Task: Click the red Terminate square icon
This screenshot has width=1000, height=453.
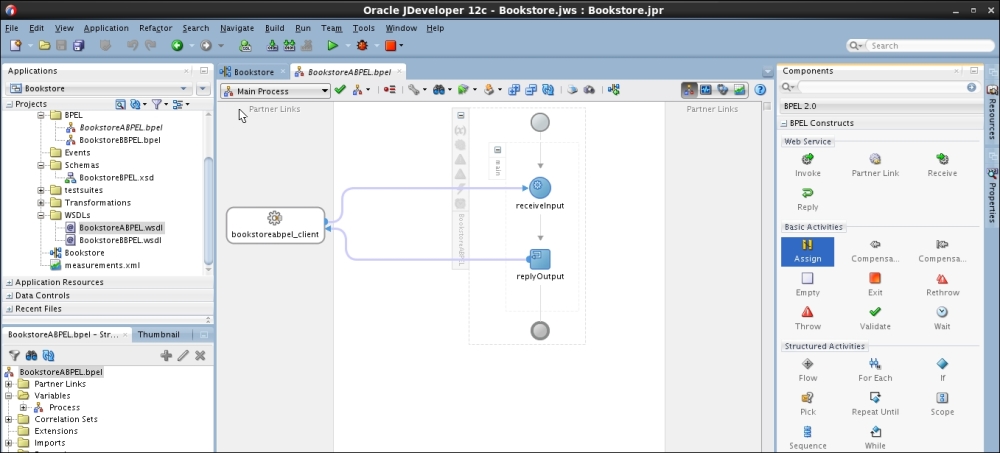Action: tap(390, 45)
